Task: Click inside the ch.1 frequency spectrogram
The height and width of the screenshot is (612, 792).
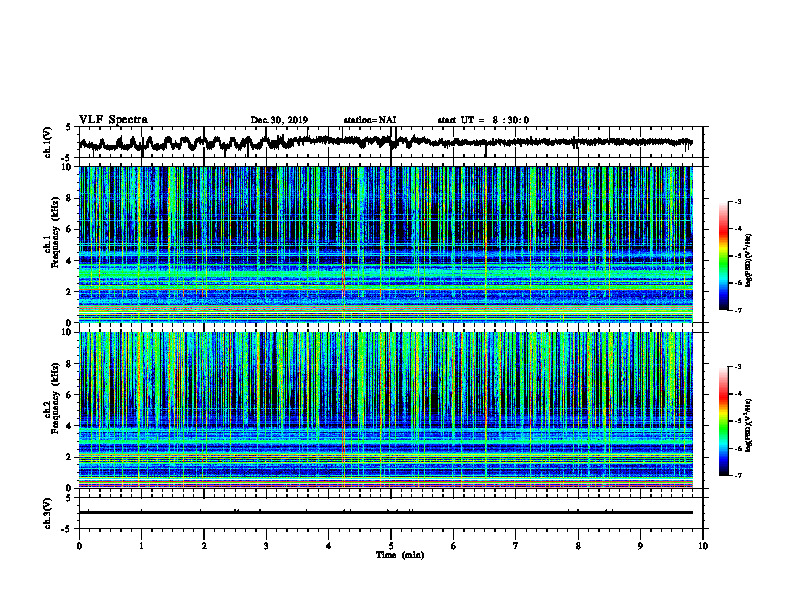Action: click(x=386, y=244)
